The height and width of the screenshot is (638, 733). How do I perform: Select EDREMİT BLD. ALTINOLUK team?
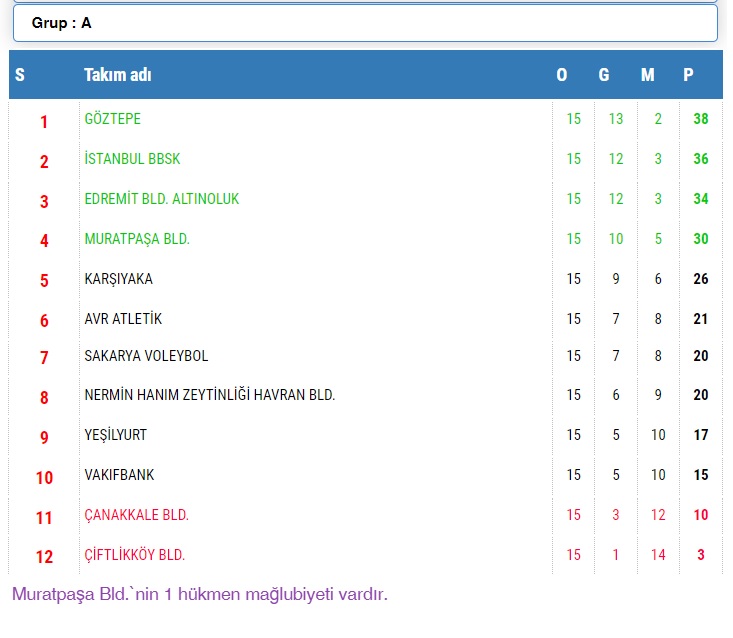tap(162, 199)
